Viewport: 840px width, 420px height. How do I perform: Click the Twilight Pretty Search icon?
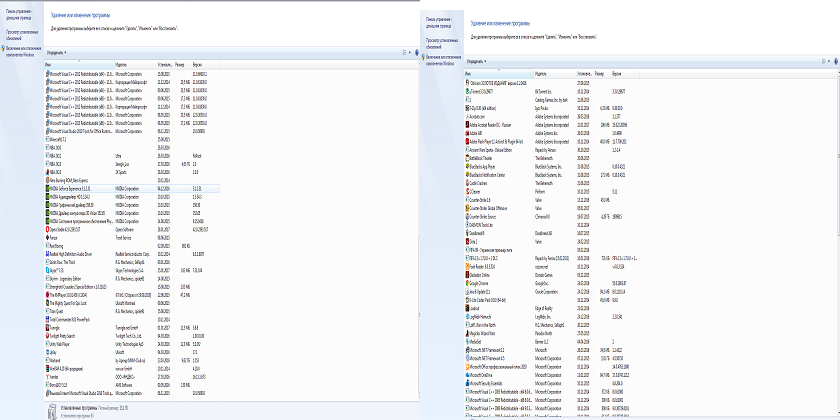(x=47, y=336)
